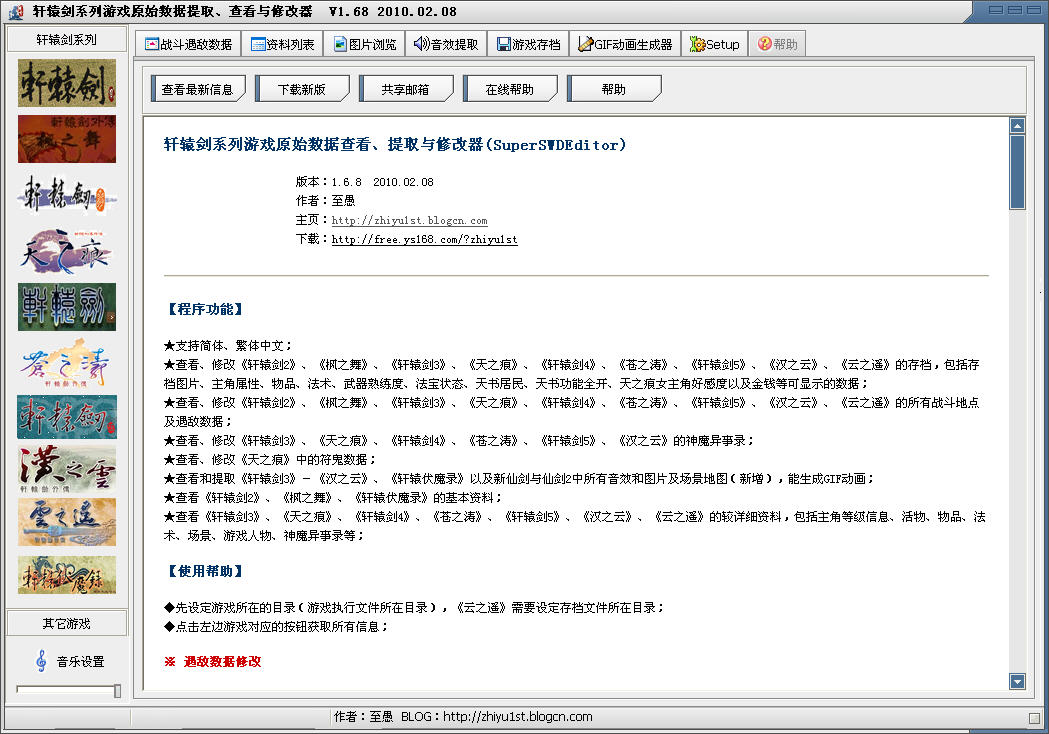
Task: Click the vertical scrollbar thumb
Action: point(1018,172)
